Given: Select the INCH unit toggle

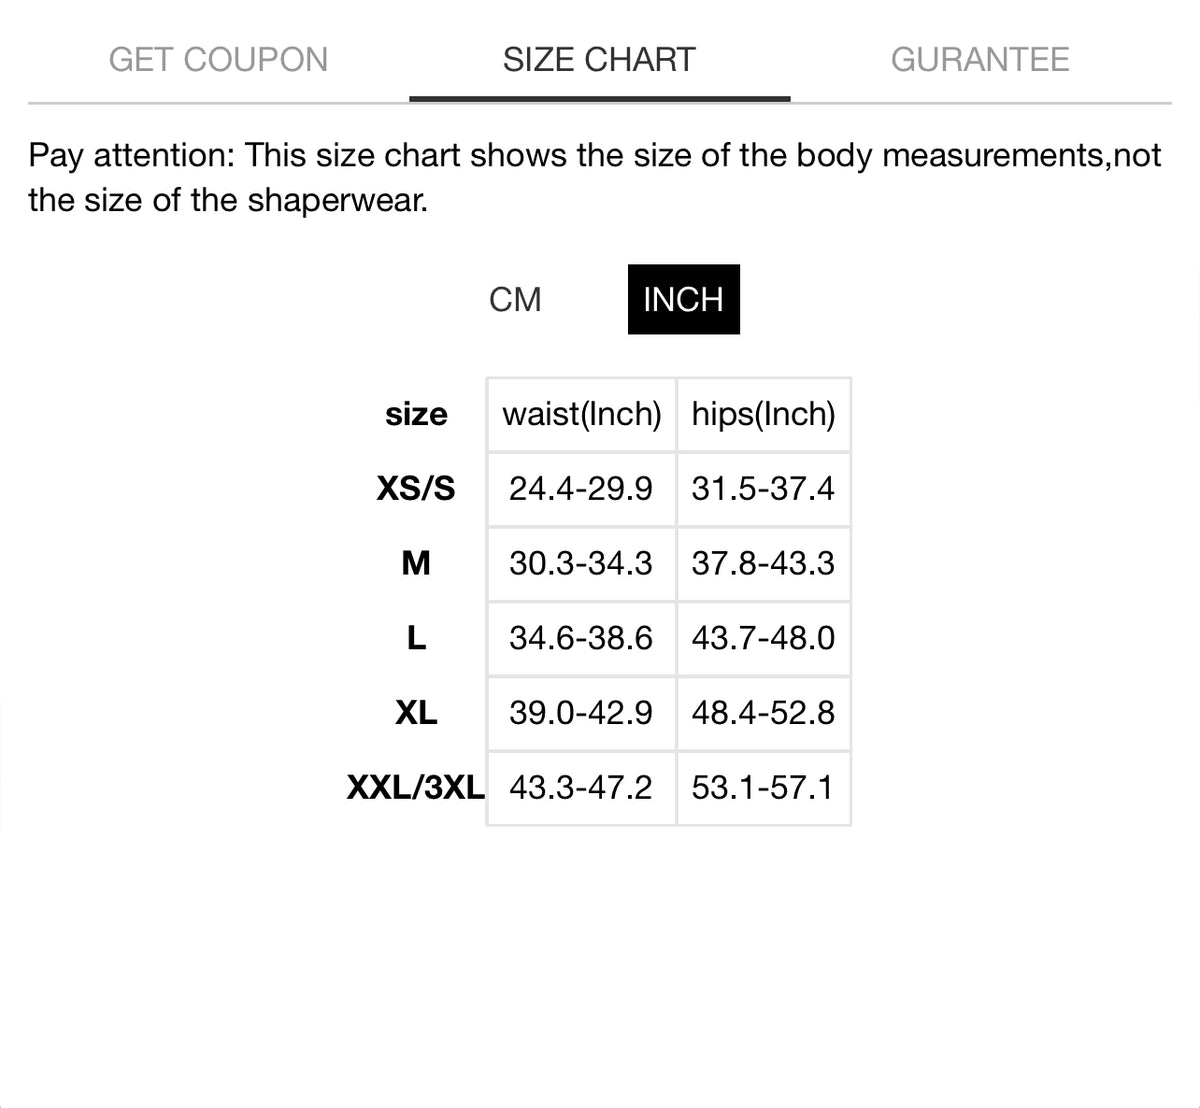Looking at the screenshot, I should tap(683, 299).
